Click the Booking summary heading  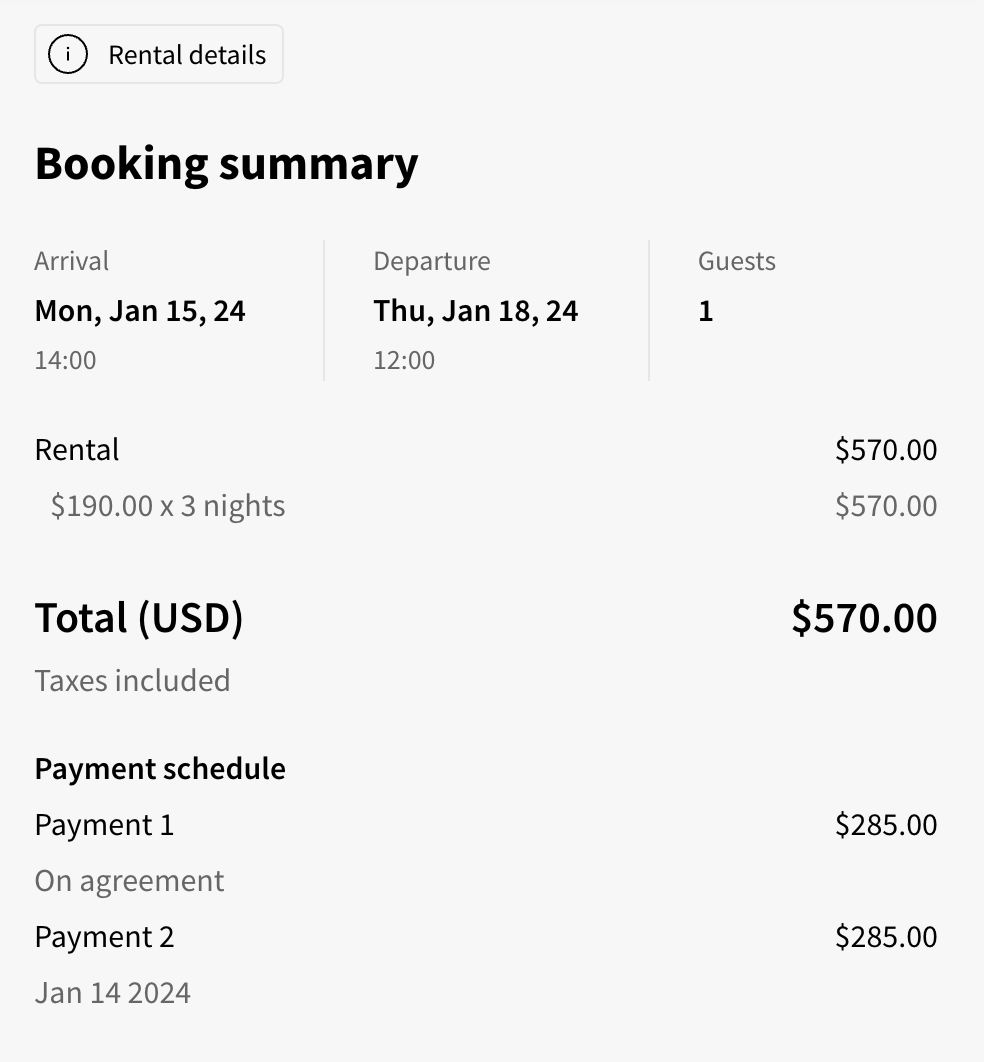pos(226,164)
